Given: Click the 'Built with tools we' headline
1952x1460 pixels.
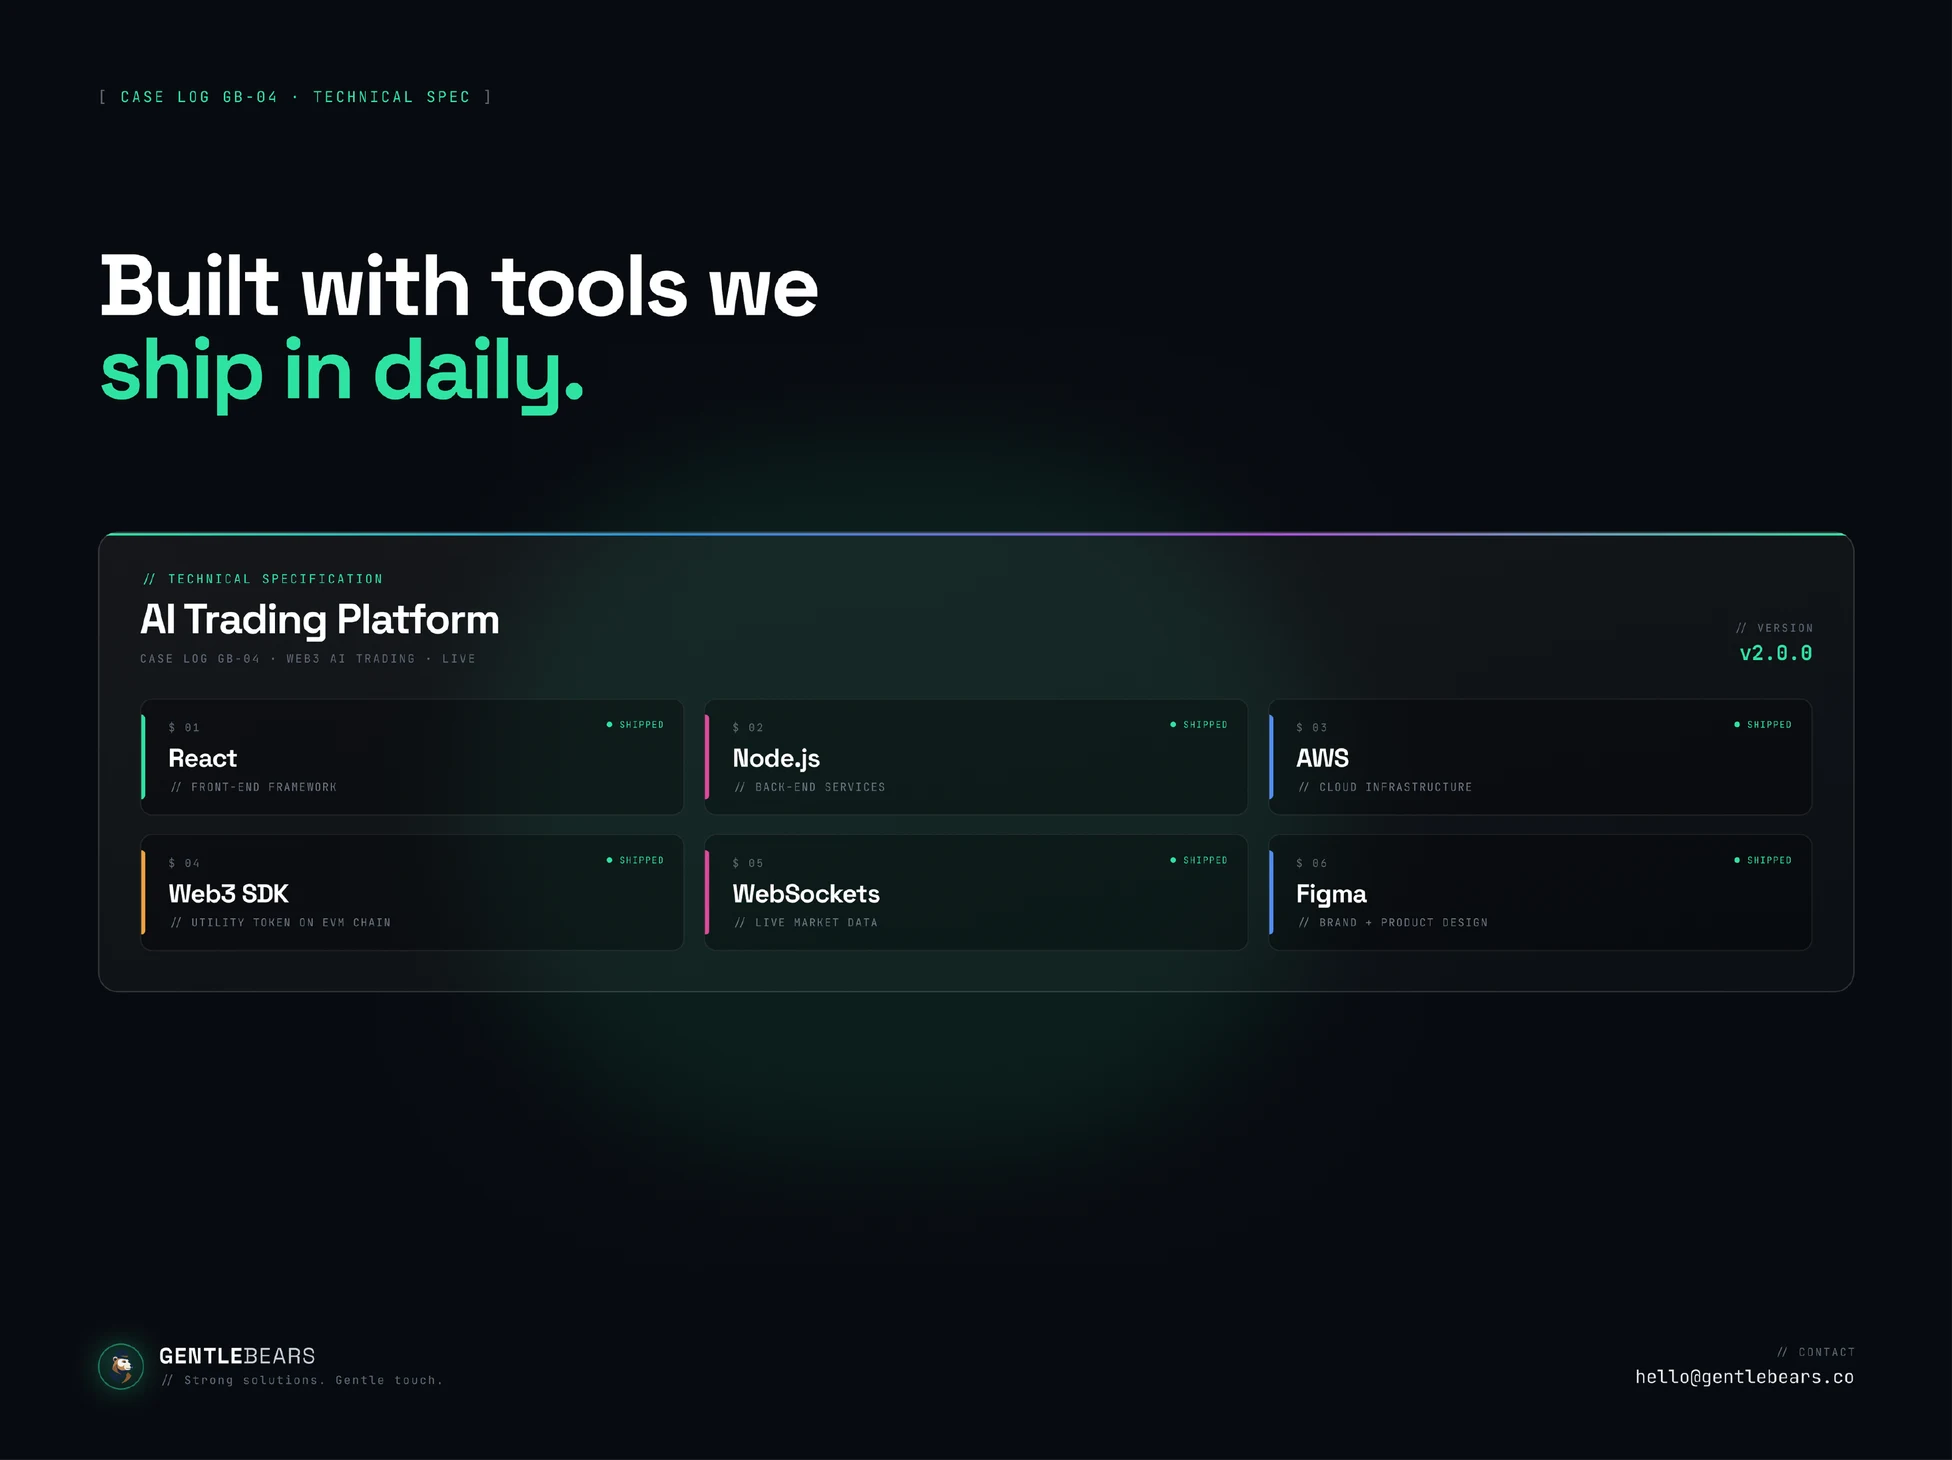Looking at the screenshot, I should (x=459, y=287).
